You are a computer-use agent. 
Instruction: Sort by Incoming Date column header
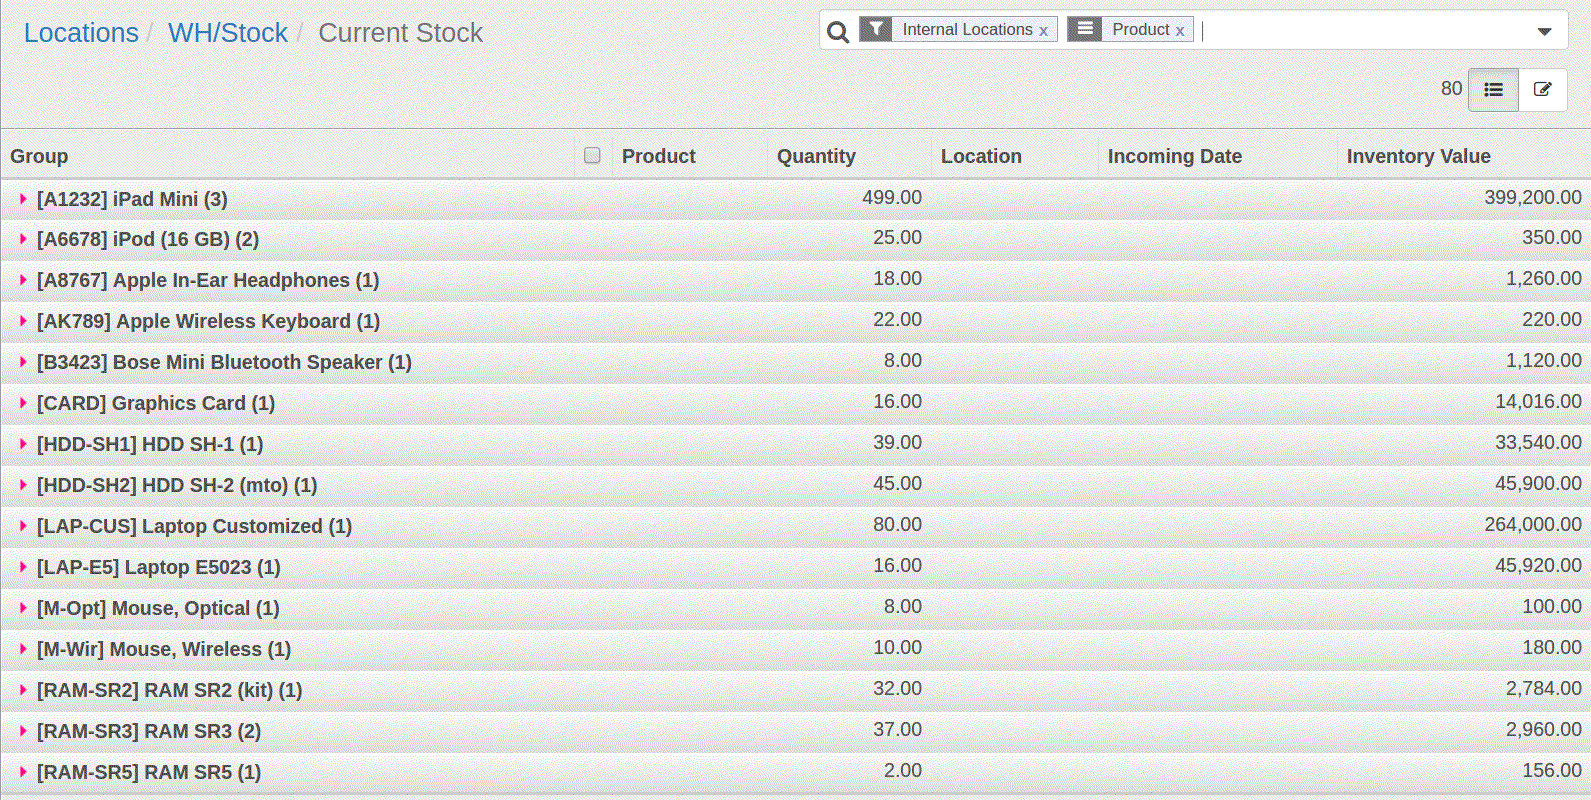point(1174,156)
